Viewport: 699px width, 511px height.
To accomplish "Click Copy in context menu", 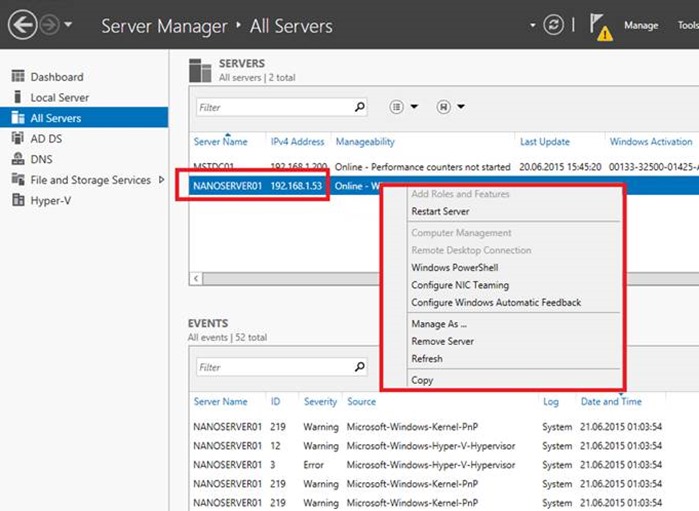I will coord(422,380).
